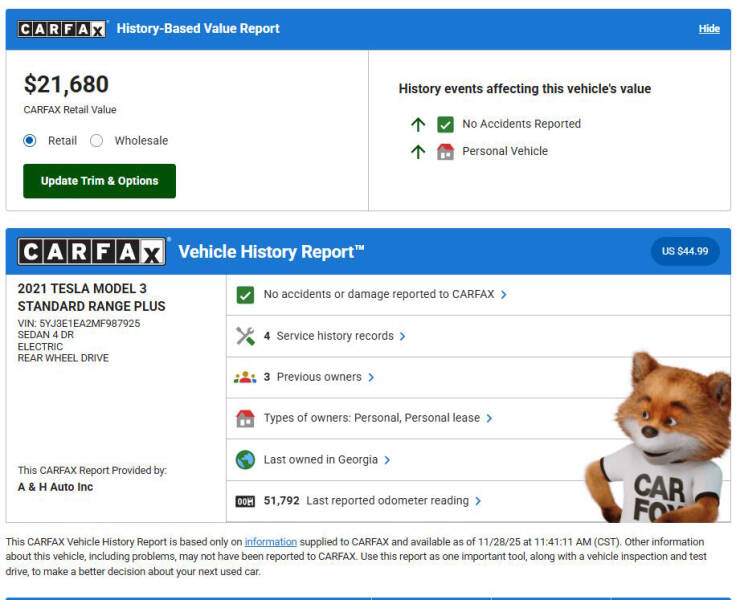The height and width of the screenshot is (600, 736).
Task: Expand the 3 Previous owners chevron
Action: 371,378
